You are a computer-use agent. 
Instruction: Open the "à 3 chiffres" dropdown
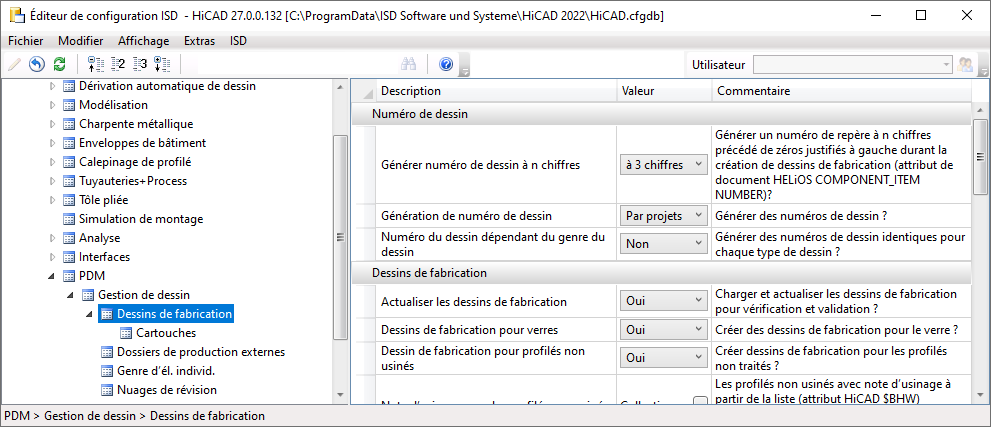tap(664, 164)
